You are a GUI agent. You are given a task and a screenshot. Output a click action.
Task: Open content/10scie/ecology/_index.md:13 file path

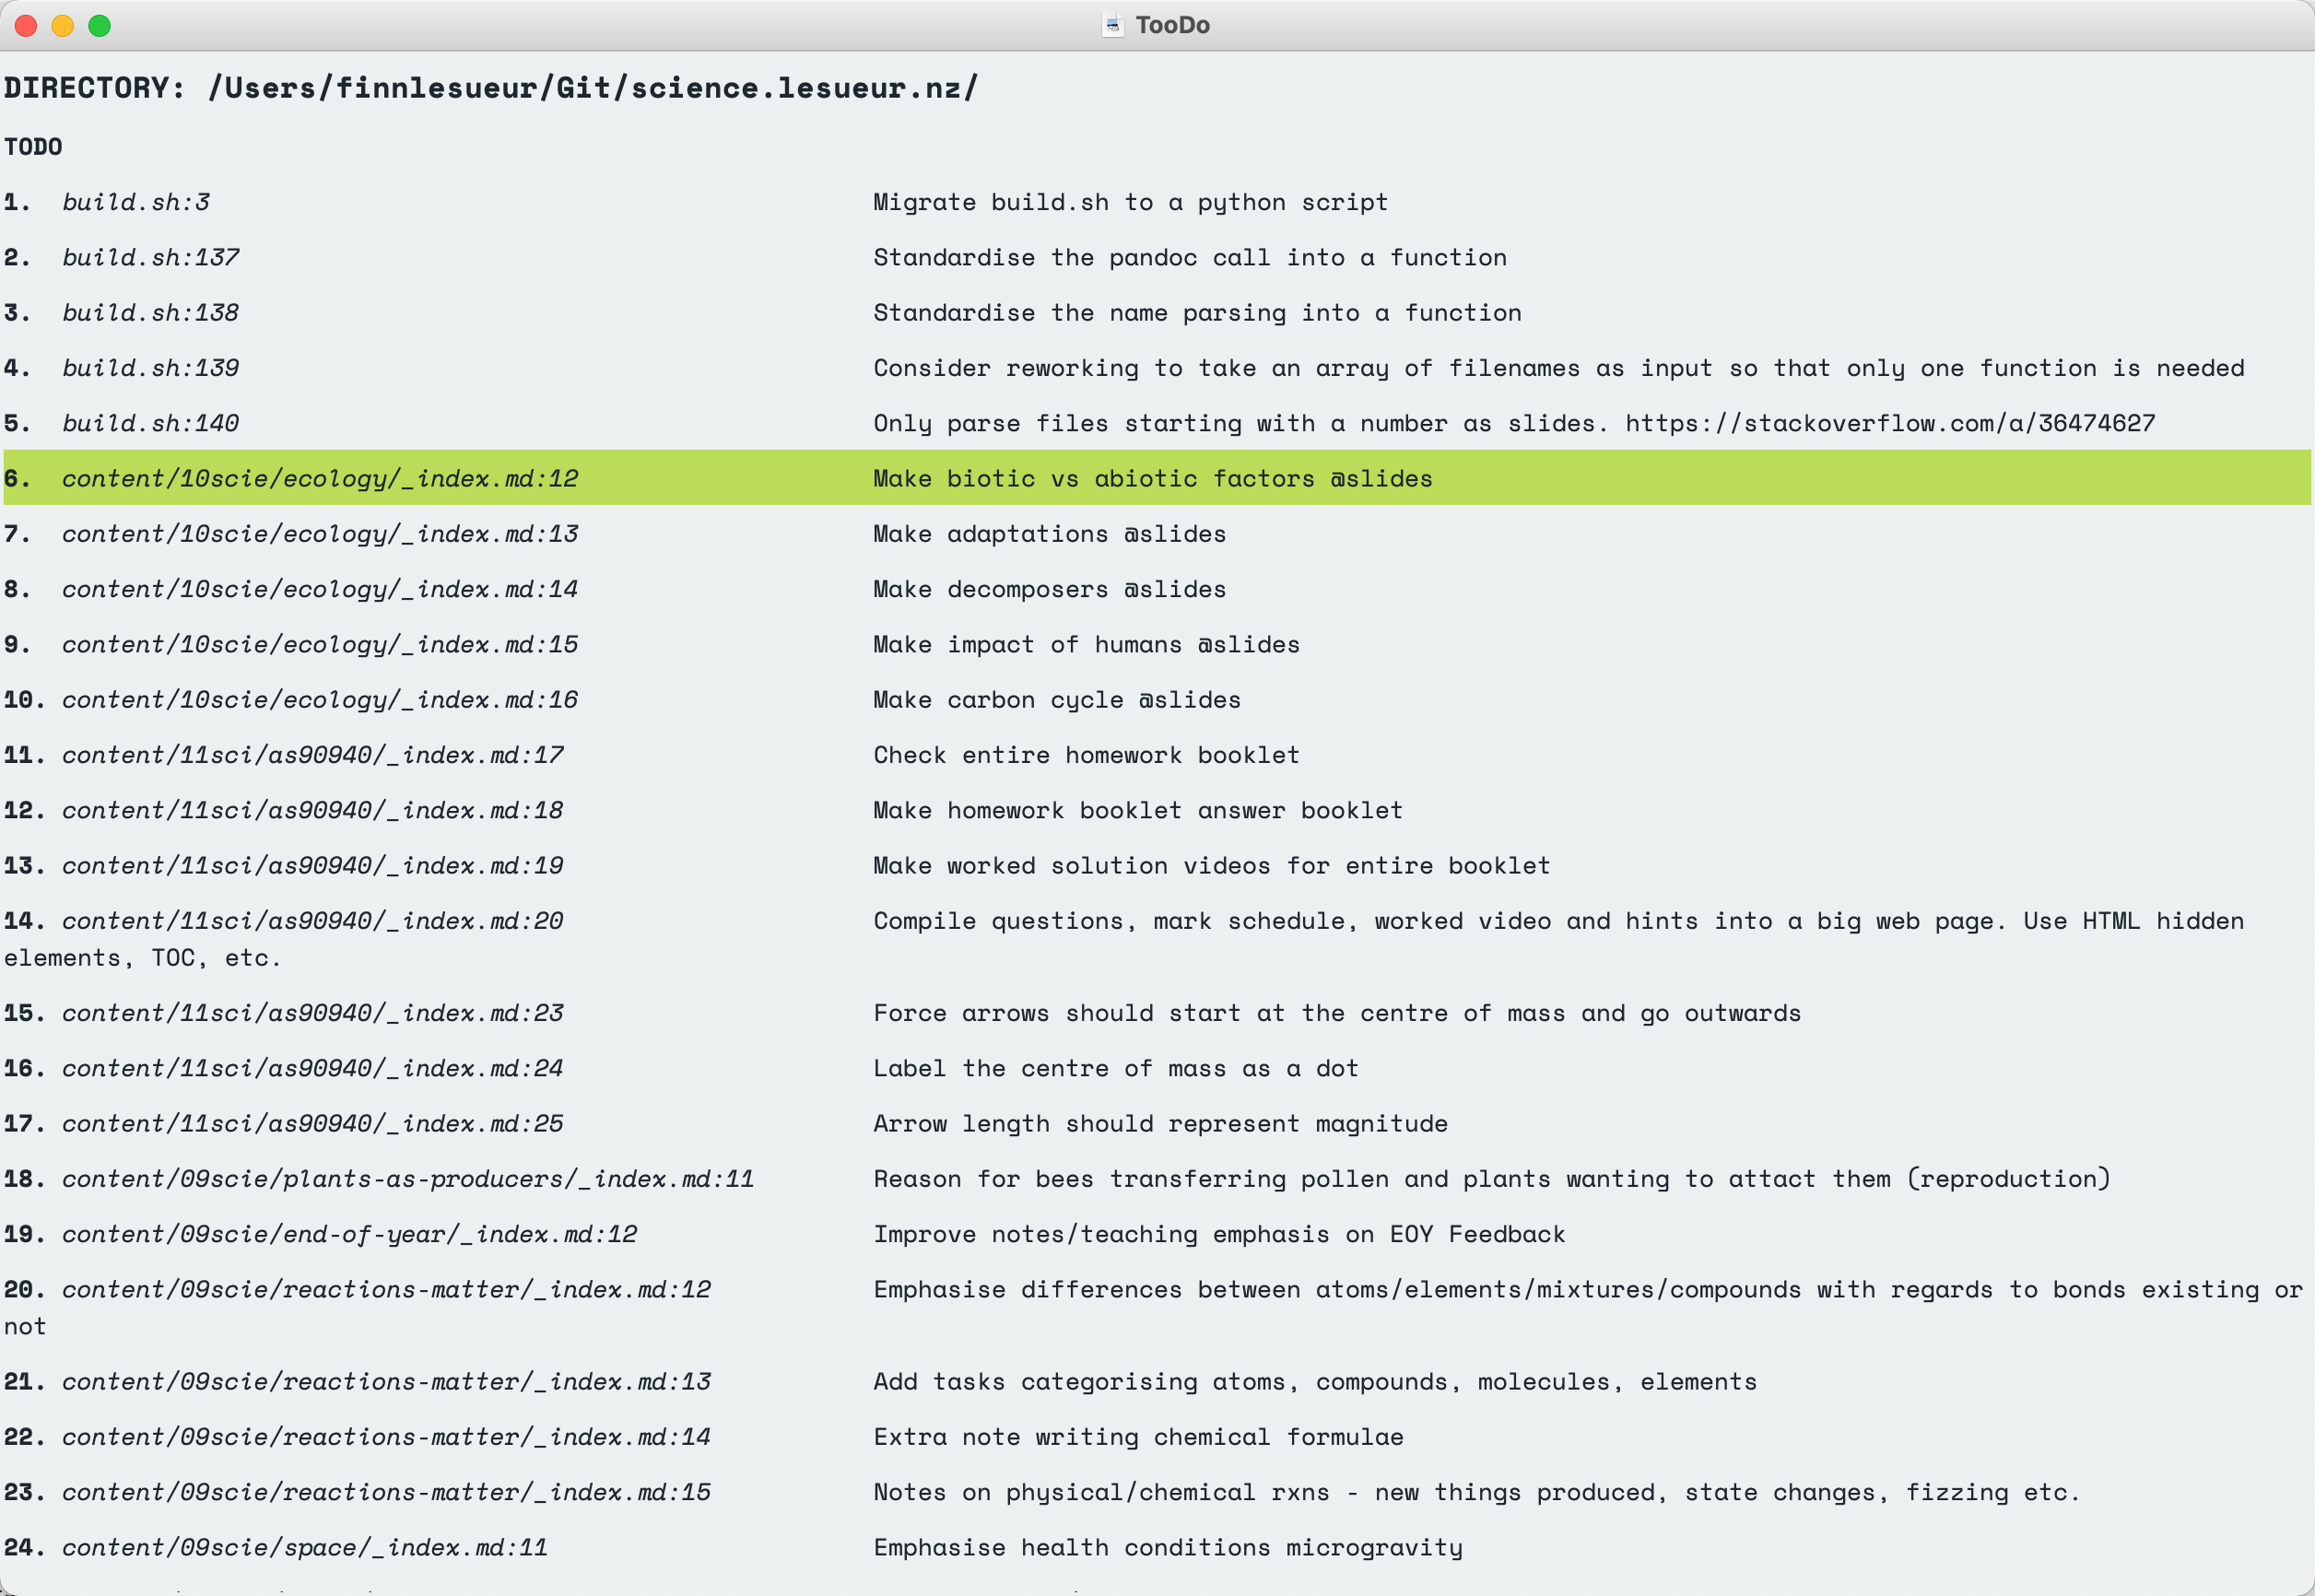click(x=319, y=534)
